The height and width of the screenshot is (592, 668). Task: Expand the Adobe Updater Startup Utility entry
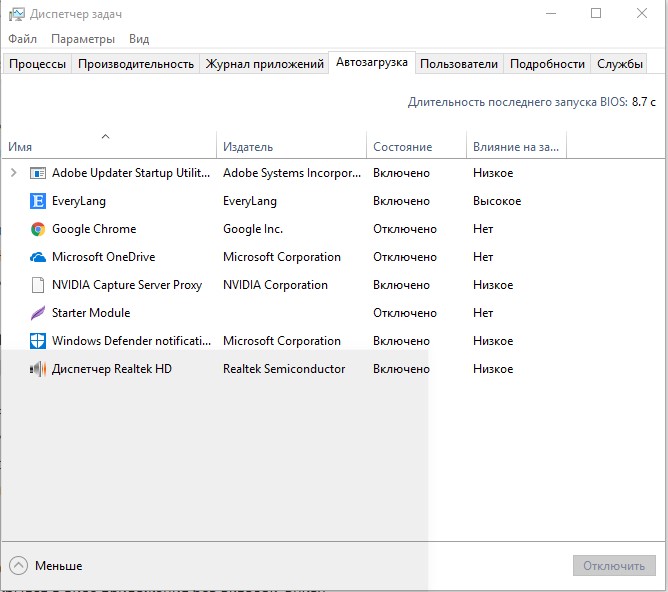click(x=13, y=173)
